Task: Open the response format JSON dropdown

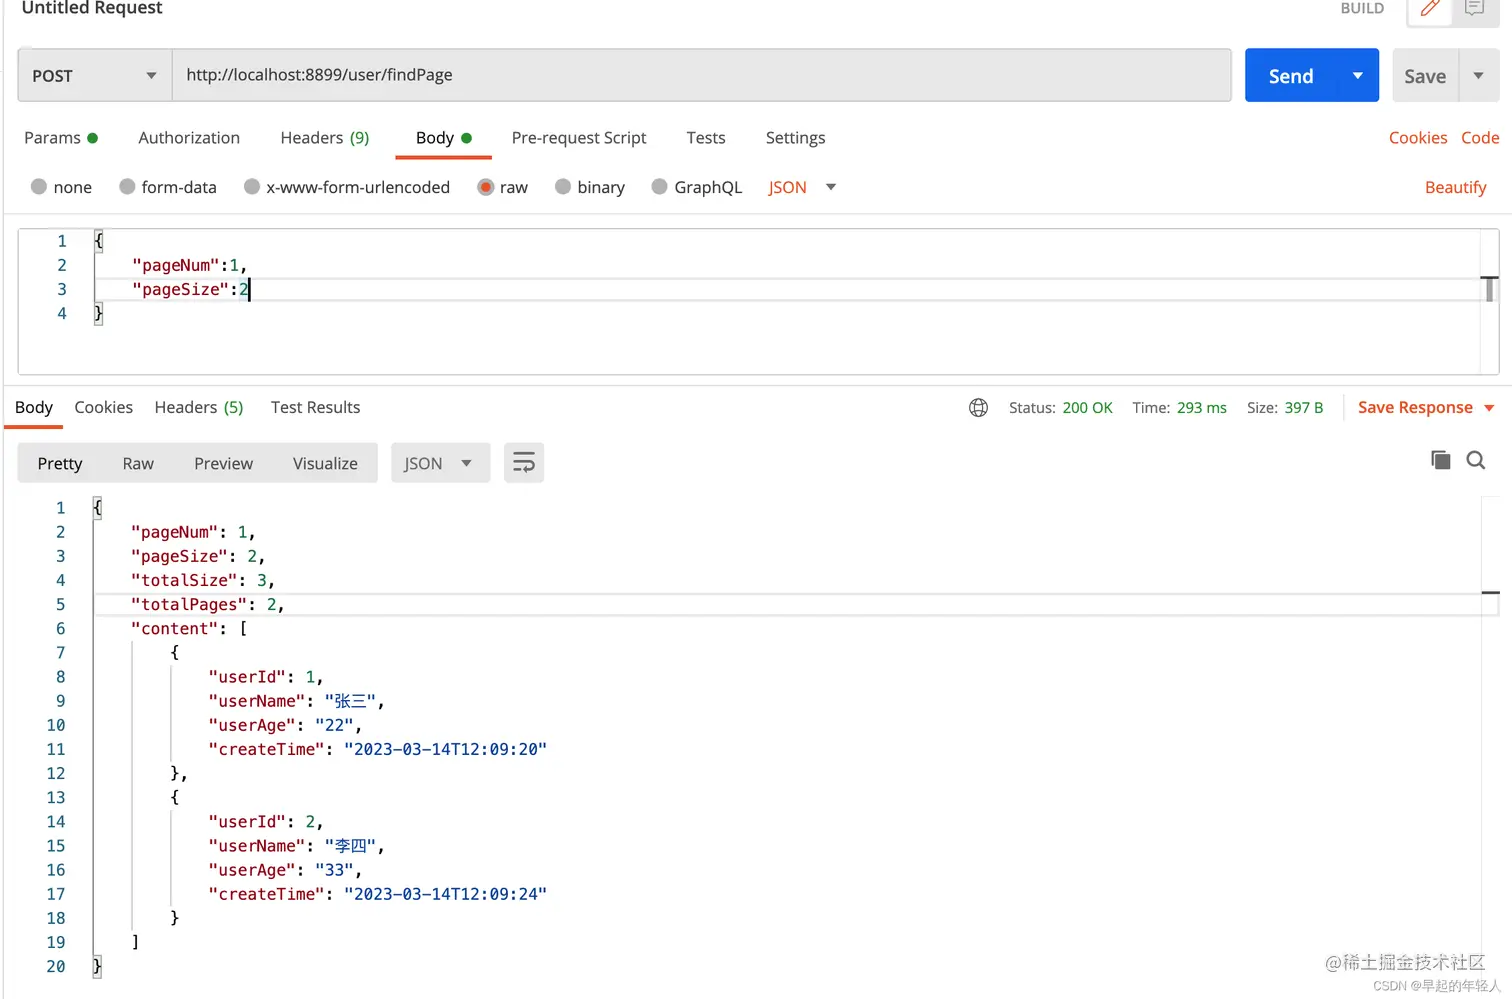Action: click(x=440, y=463)
